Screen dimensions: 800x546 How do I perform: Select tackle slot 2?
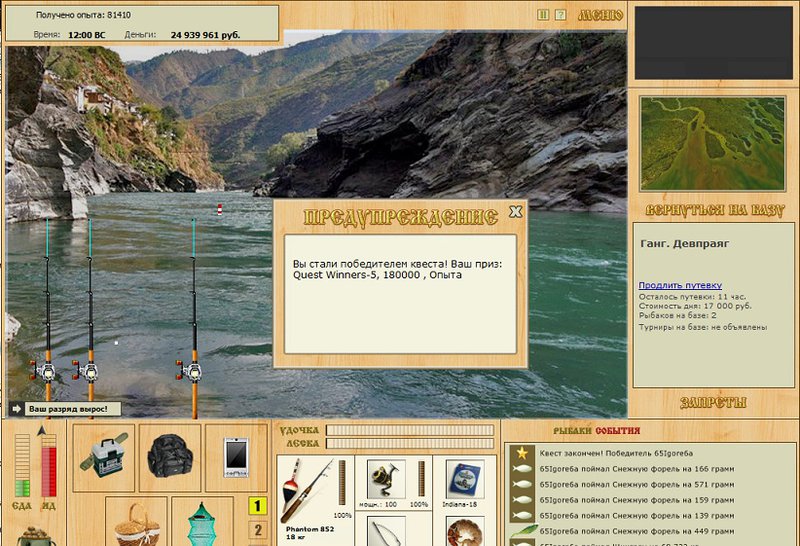pos(258,530)
